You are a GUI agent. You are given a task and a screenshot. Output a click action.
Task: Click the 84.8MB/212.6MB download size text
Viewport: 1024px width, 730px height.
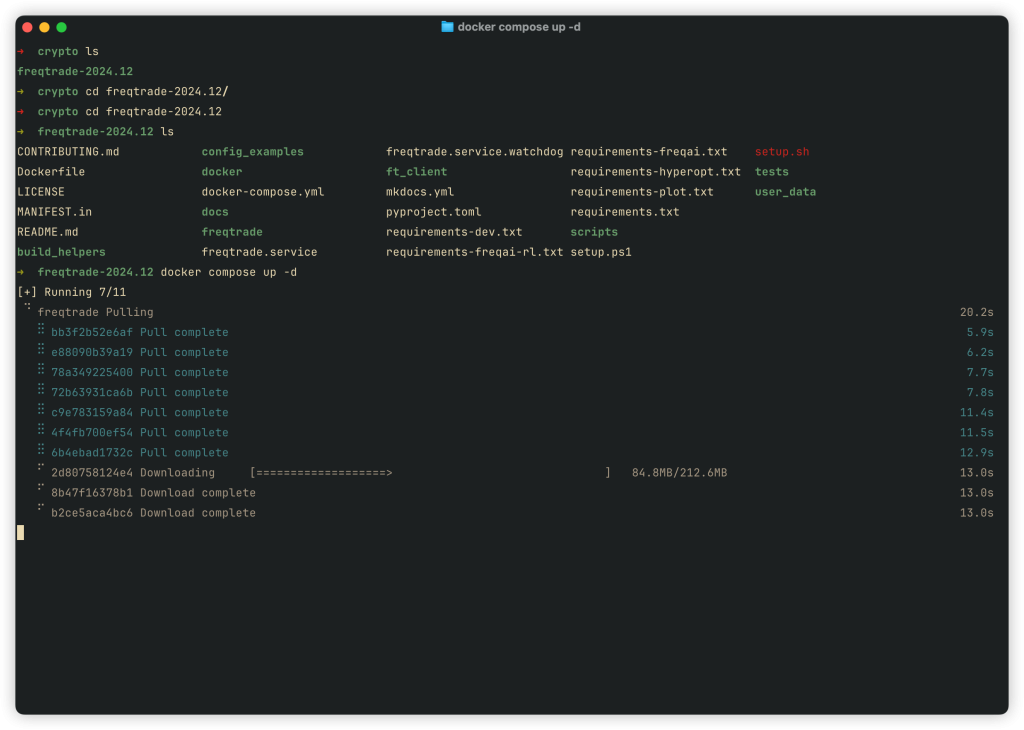pyautogui.click(x=679, y=472)
